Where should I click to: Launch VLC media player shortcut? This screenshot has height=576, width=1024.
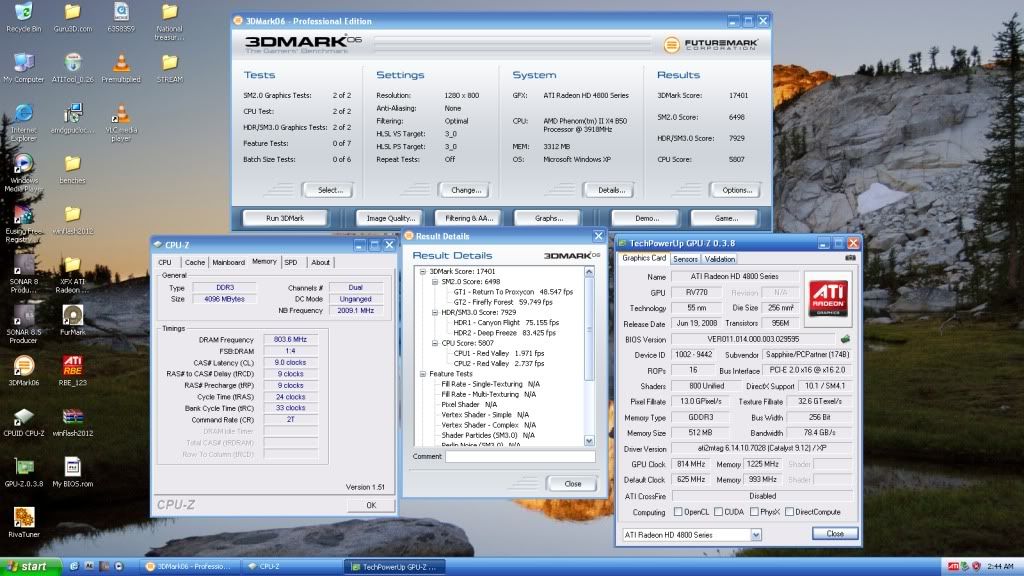coord(121,123)
